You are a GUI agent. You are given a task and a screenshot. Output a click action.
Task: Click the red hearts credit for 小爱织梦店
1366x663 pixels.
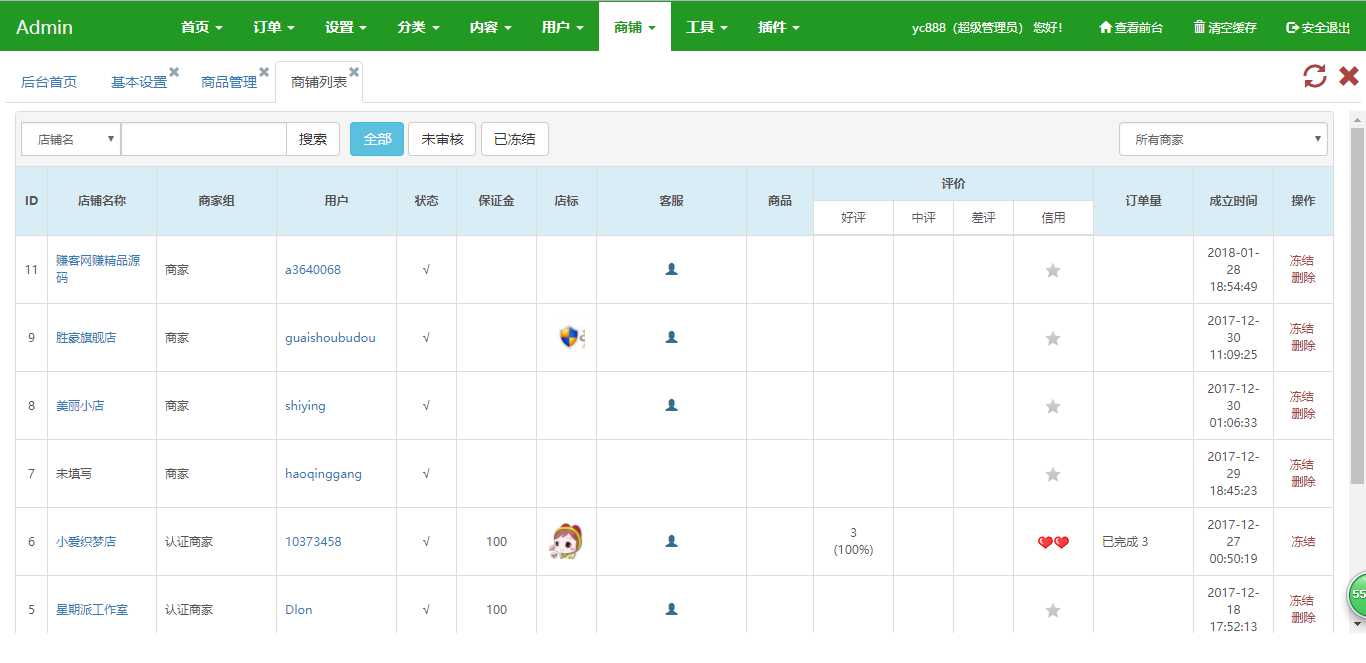tap(1053, 542)
